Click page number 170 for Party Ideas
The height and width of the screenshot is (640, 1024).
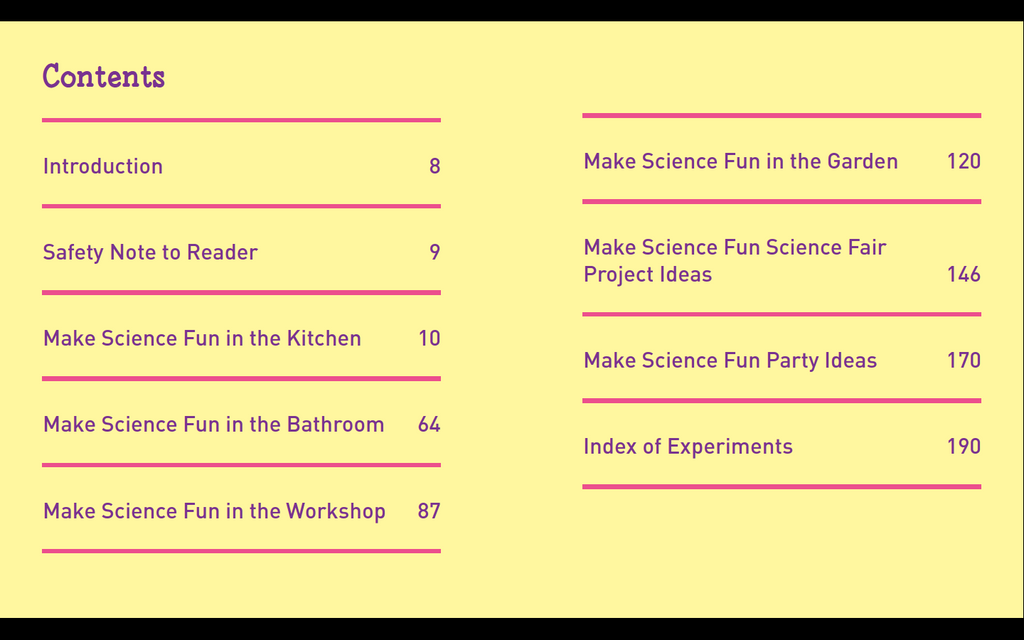tap(964, 360)
